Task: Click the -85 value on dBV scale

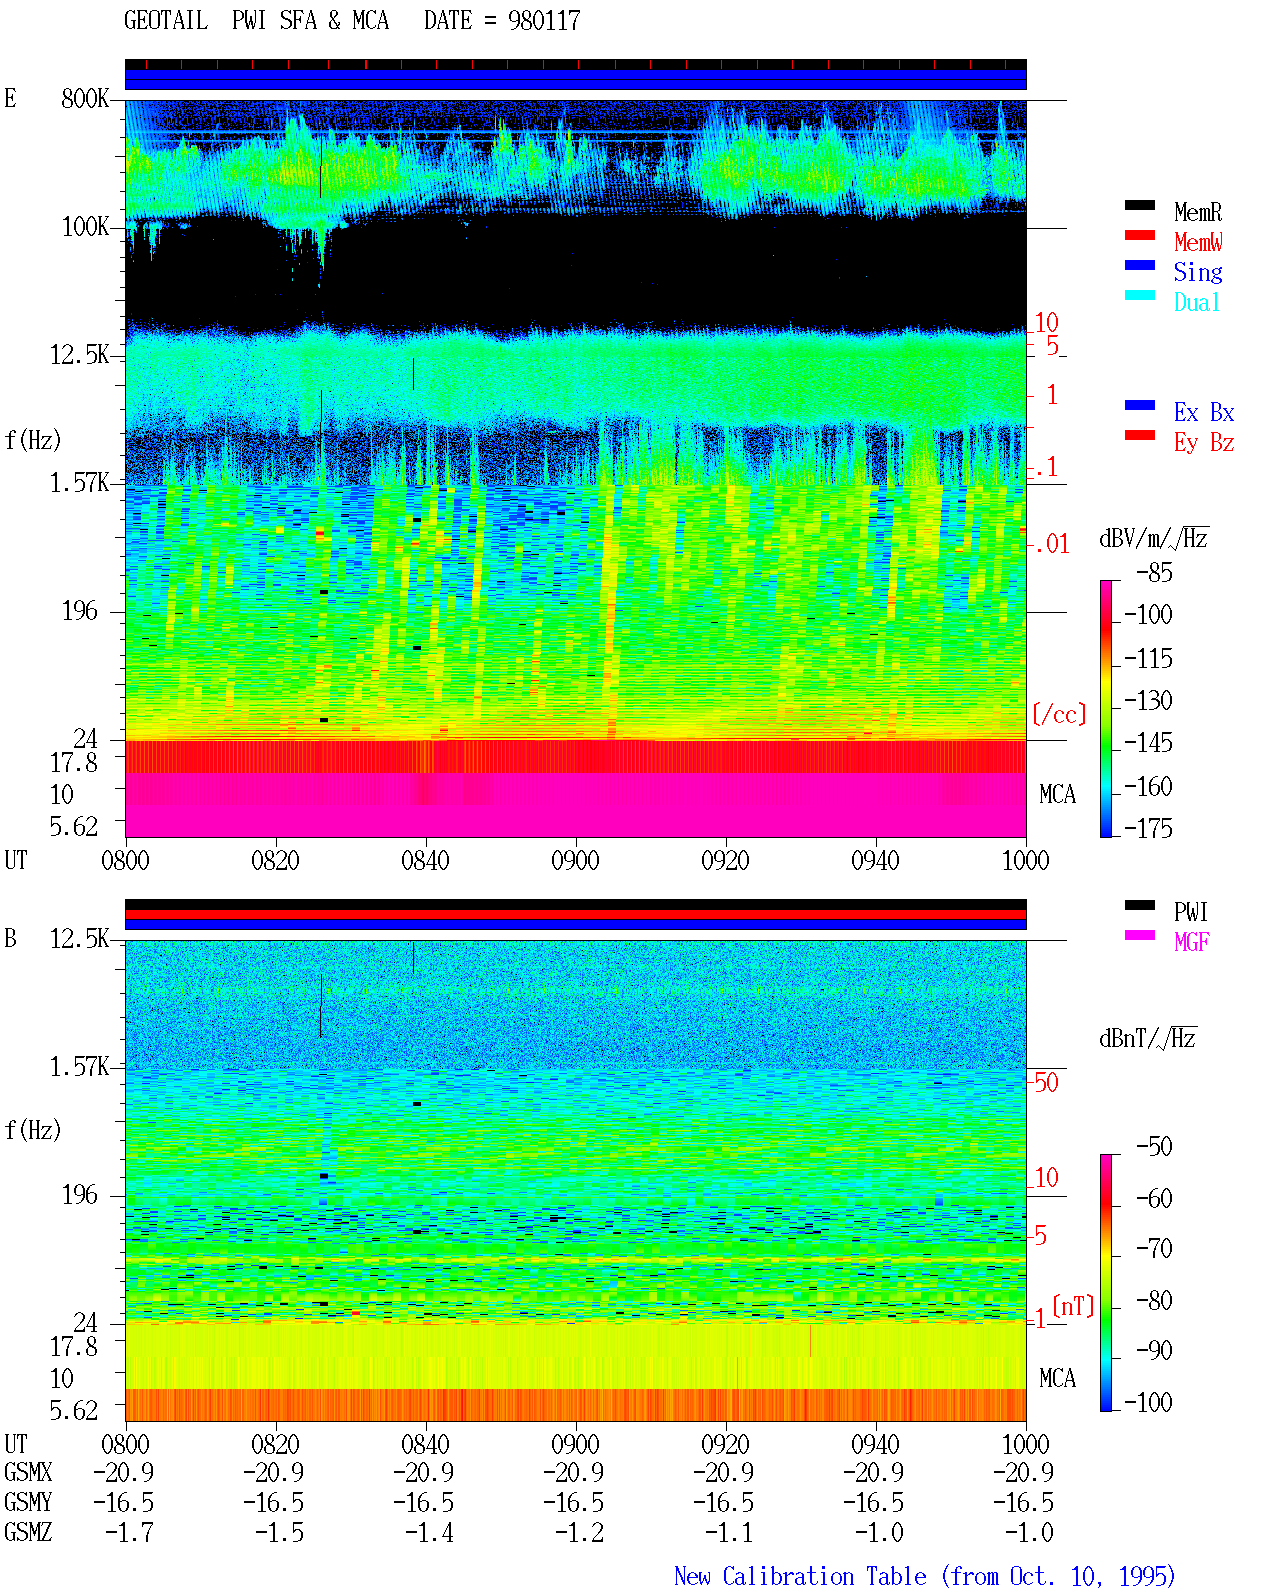Action: coord(1154,573)
